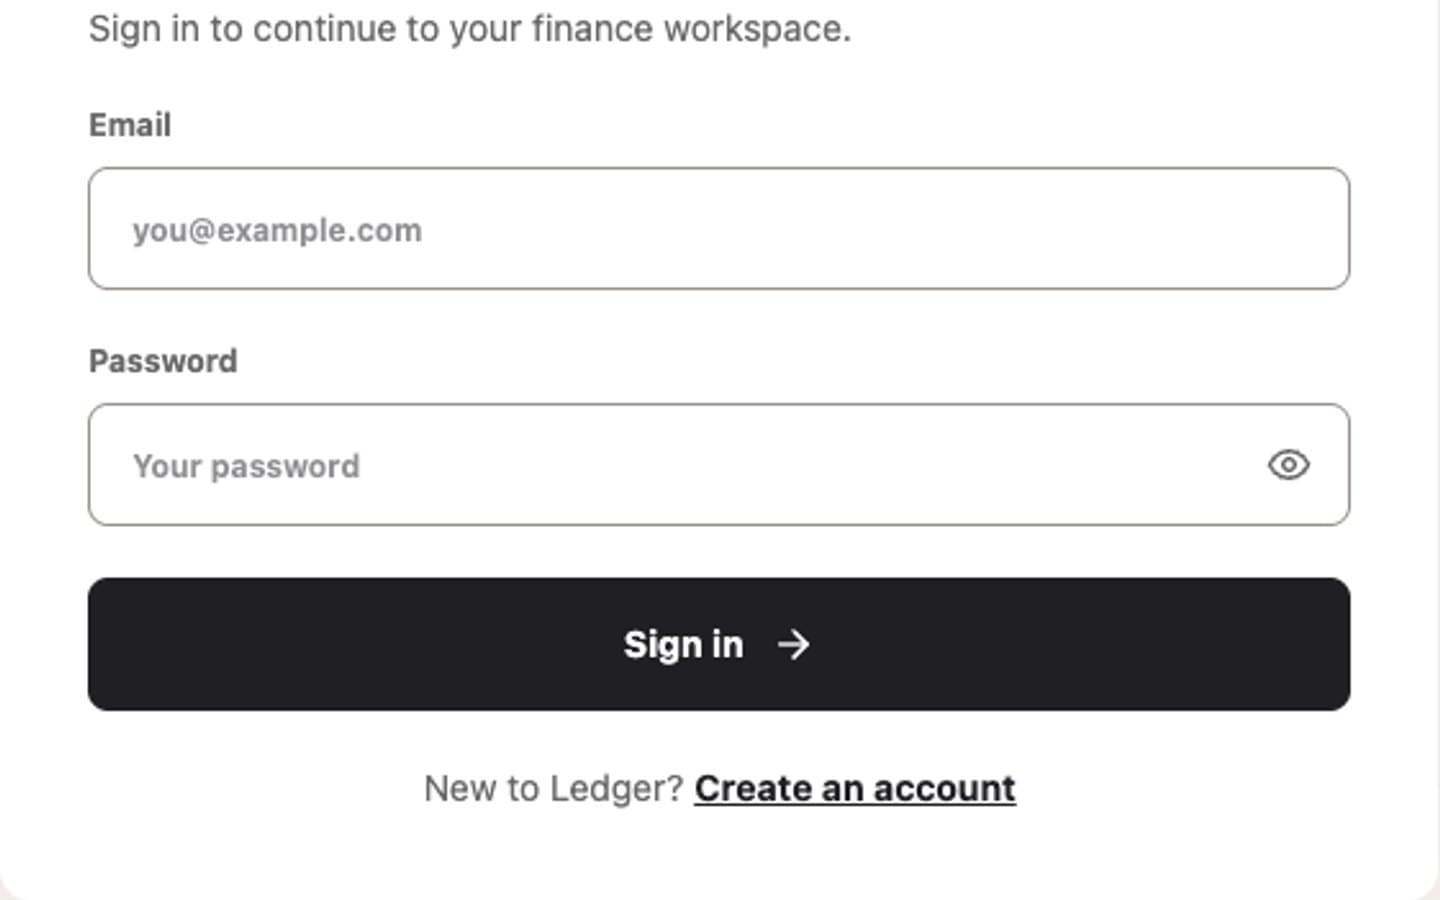Viewport: 1440px width, 900px height.
Task: Click the word 'account' in signup link
Action: point(944,789)
